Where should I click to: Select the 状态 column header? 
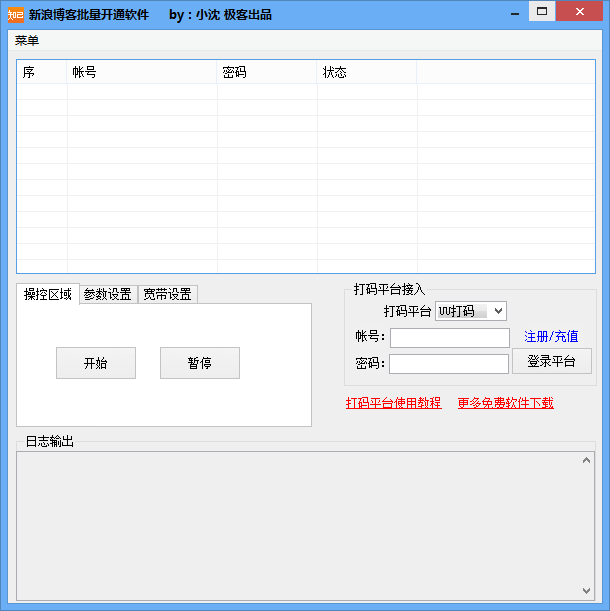[366, 73]
